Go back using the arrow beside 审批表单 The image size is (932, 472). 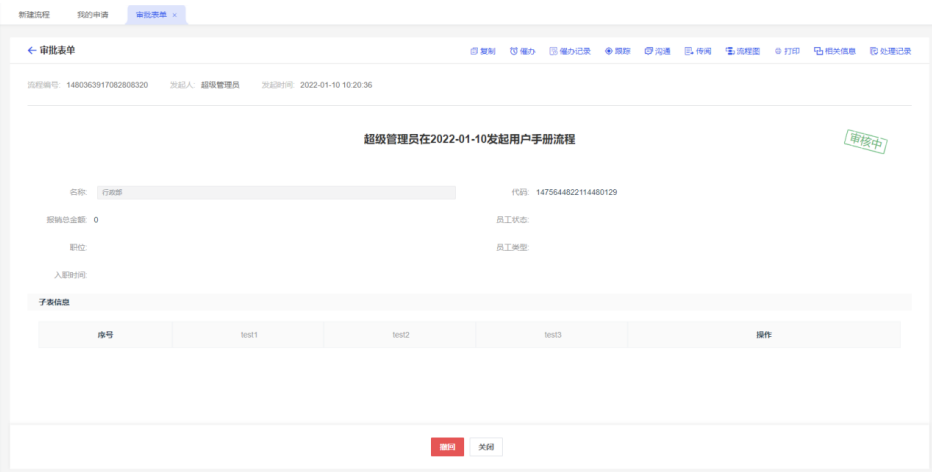pyautogui.click(x=31, y=50)
